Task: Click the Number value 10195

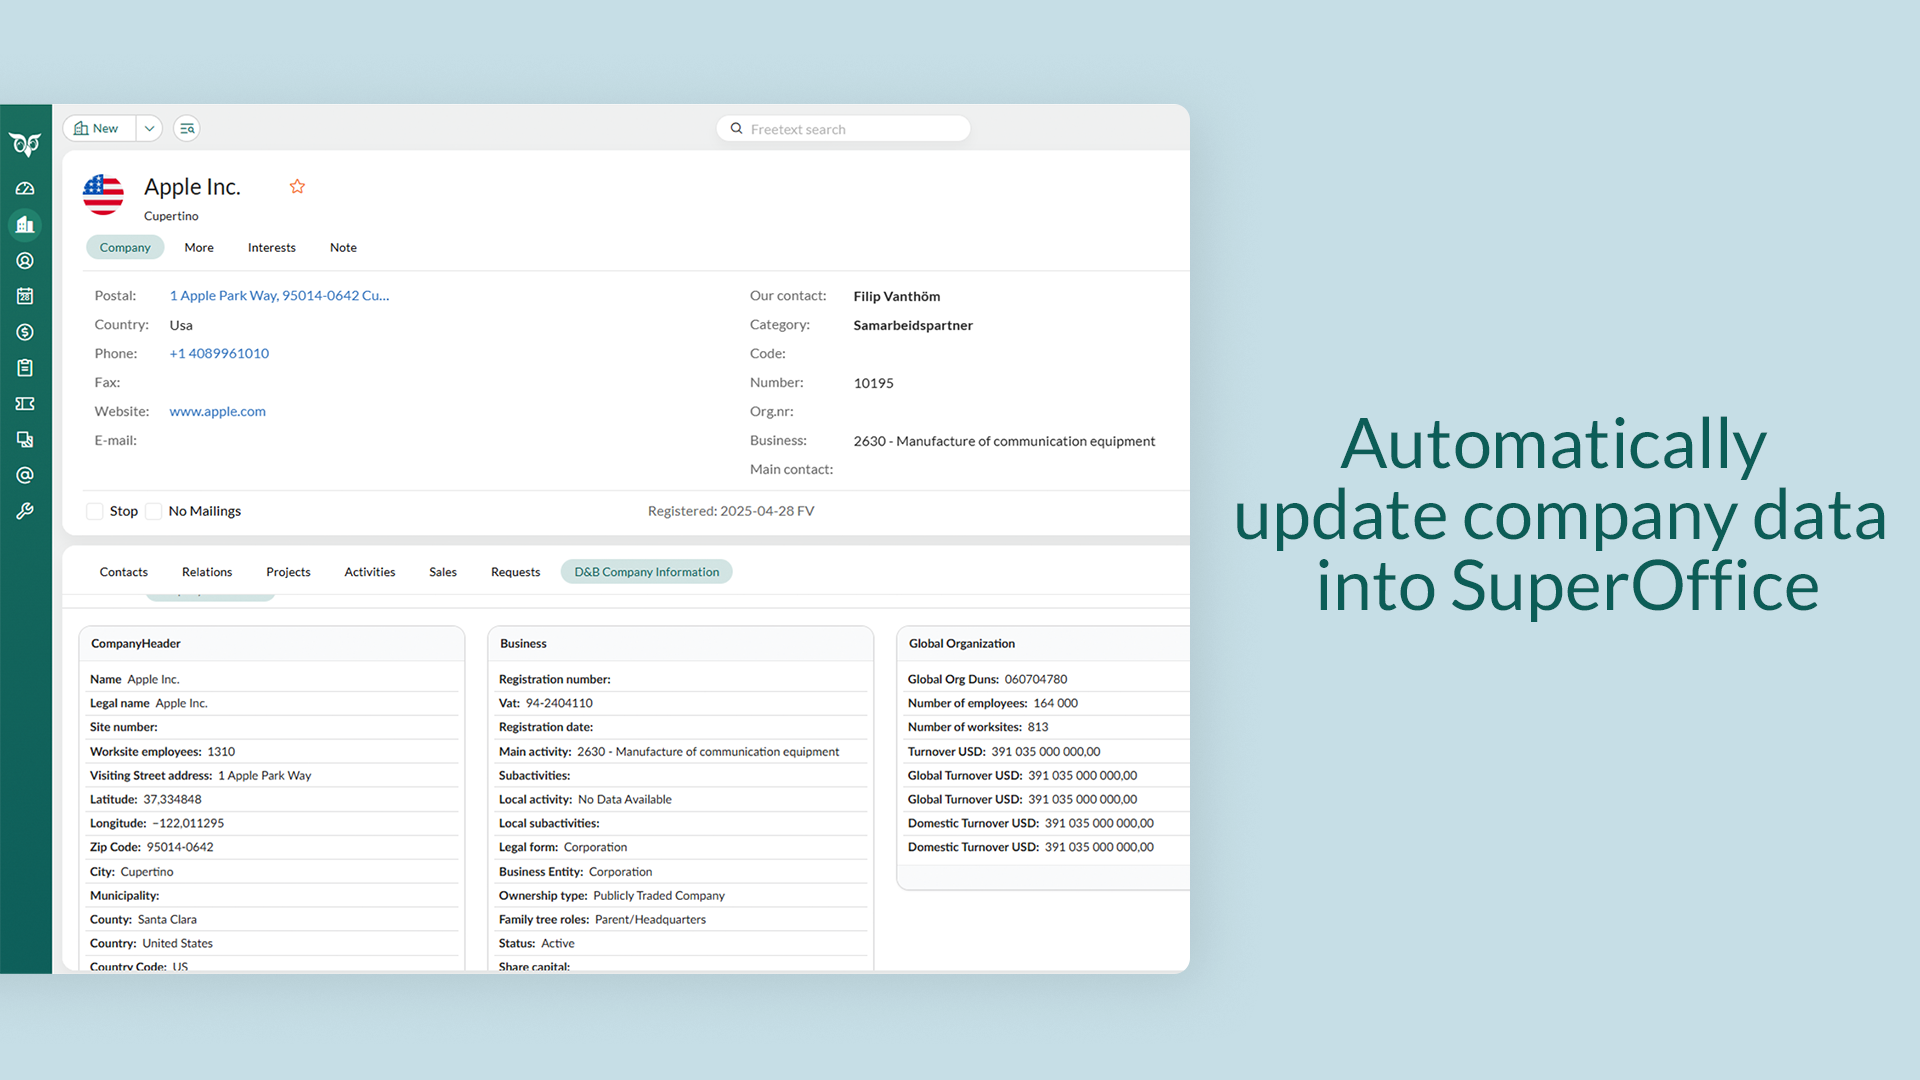Action: pos(874,383)
